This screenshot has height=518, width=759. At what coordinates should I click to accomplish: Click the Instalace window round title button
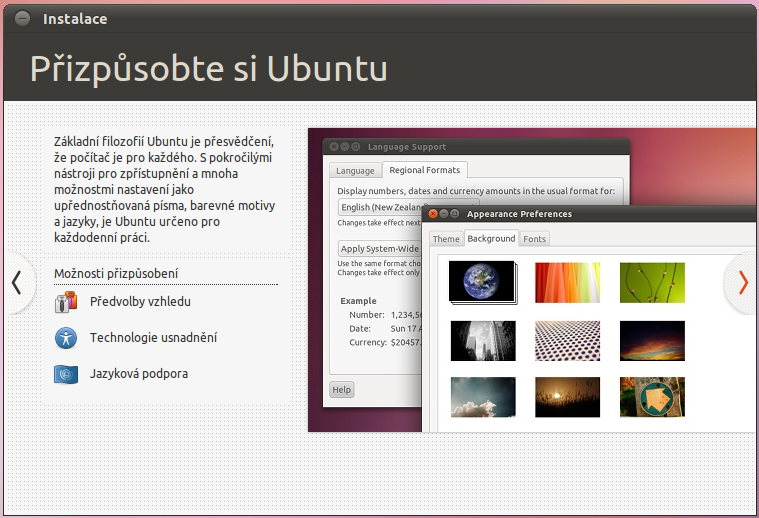22,18
